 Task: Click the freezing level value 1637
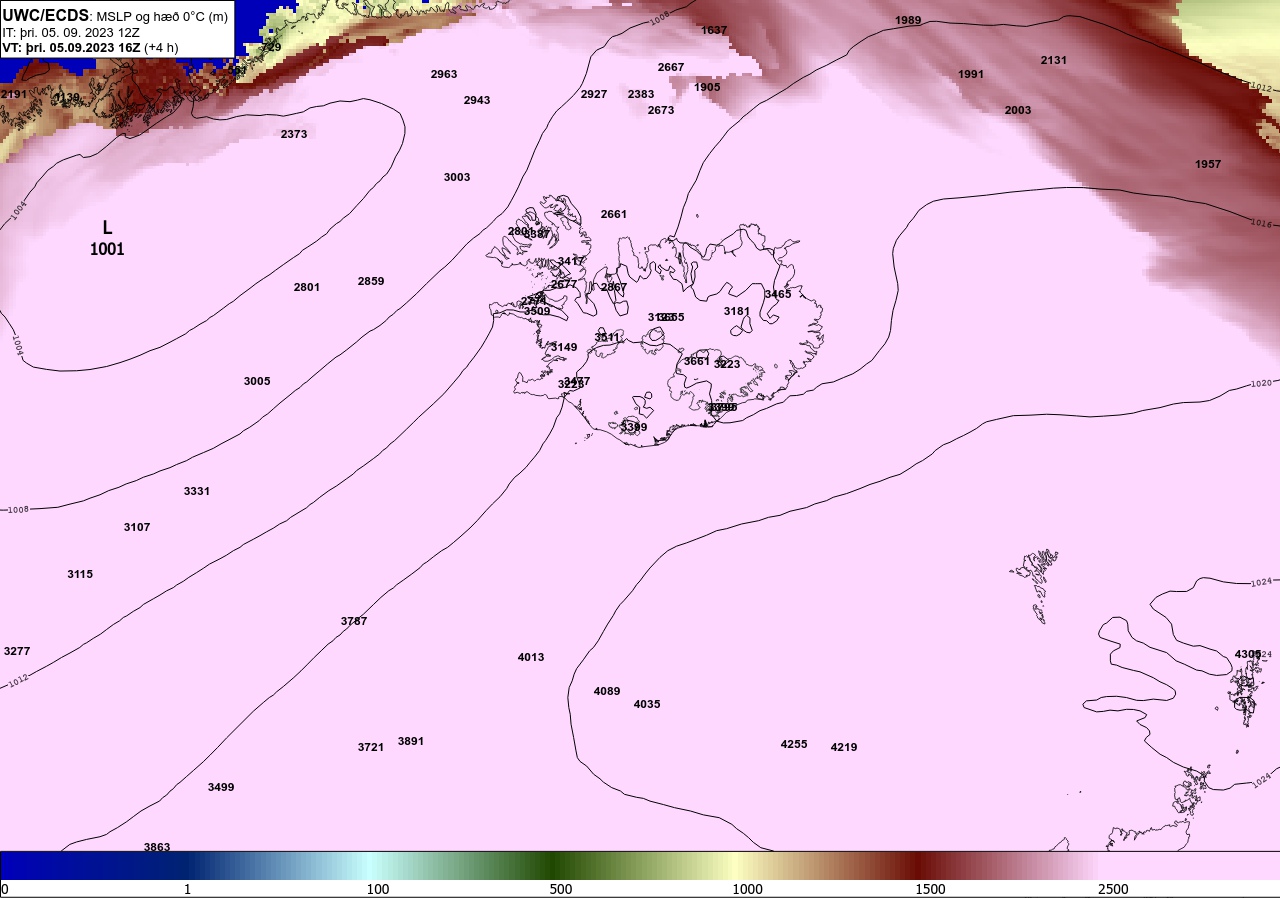(714, 30)
